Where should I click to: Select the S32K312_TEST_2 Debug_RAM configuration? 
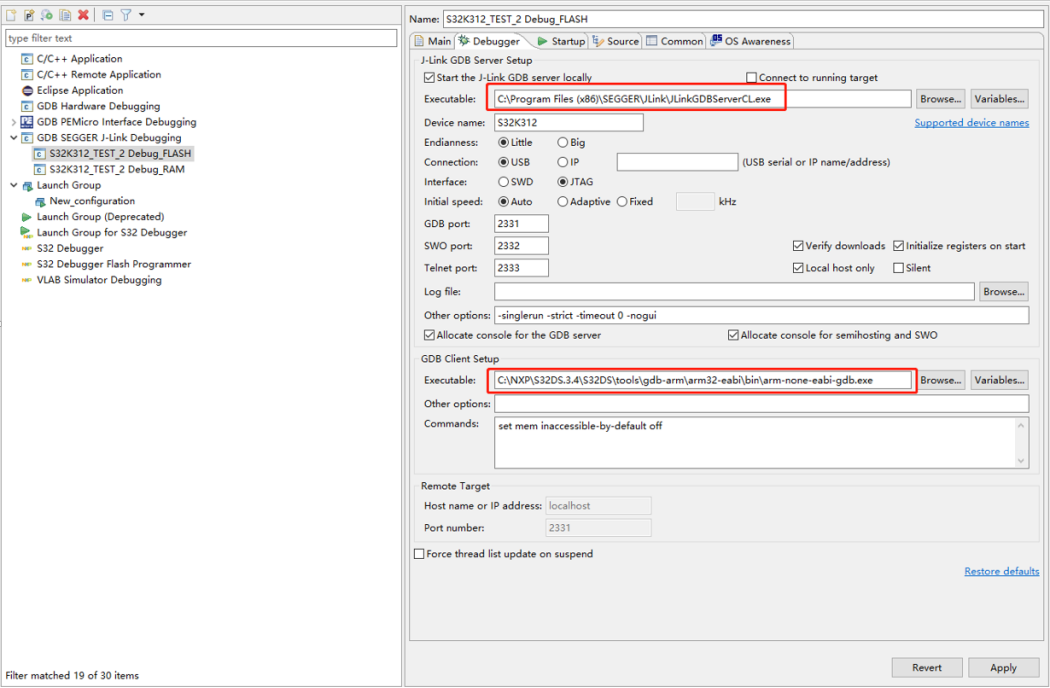point(116,169)
